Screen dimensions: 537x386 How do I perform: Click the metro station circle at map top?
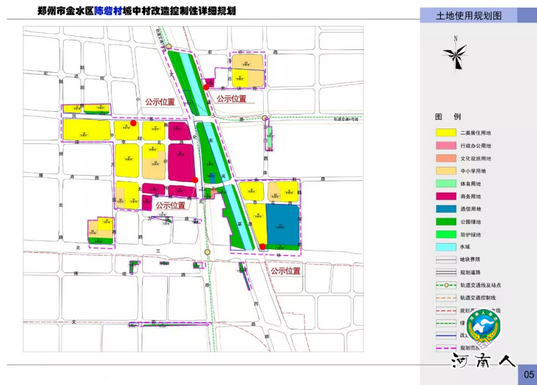coord(169,47)
